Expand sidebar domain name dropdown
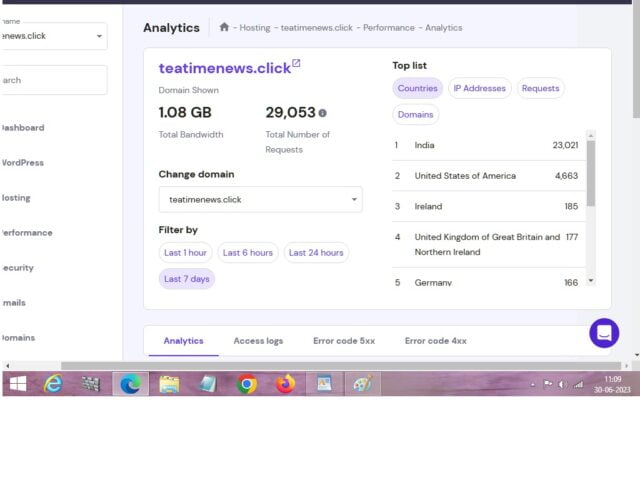Viewport: 640px width, 480px height. pyautogui.click(x=53, y=36)
